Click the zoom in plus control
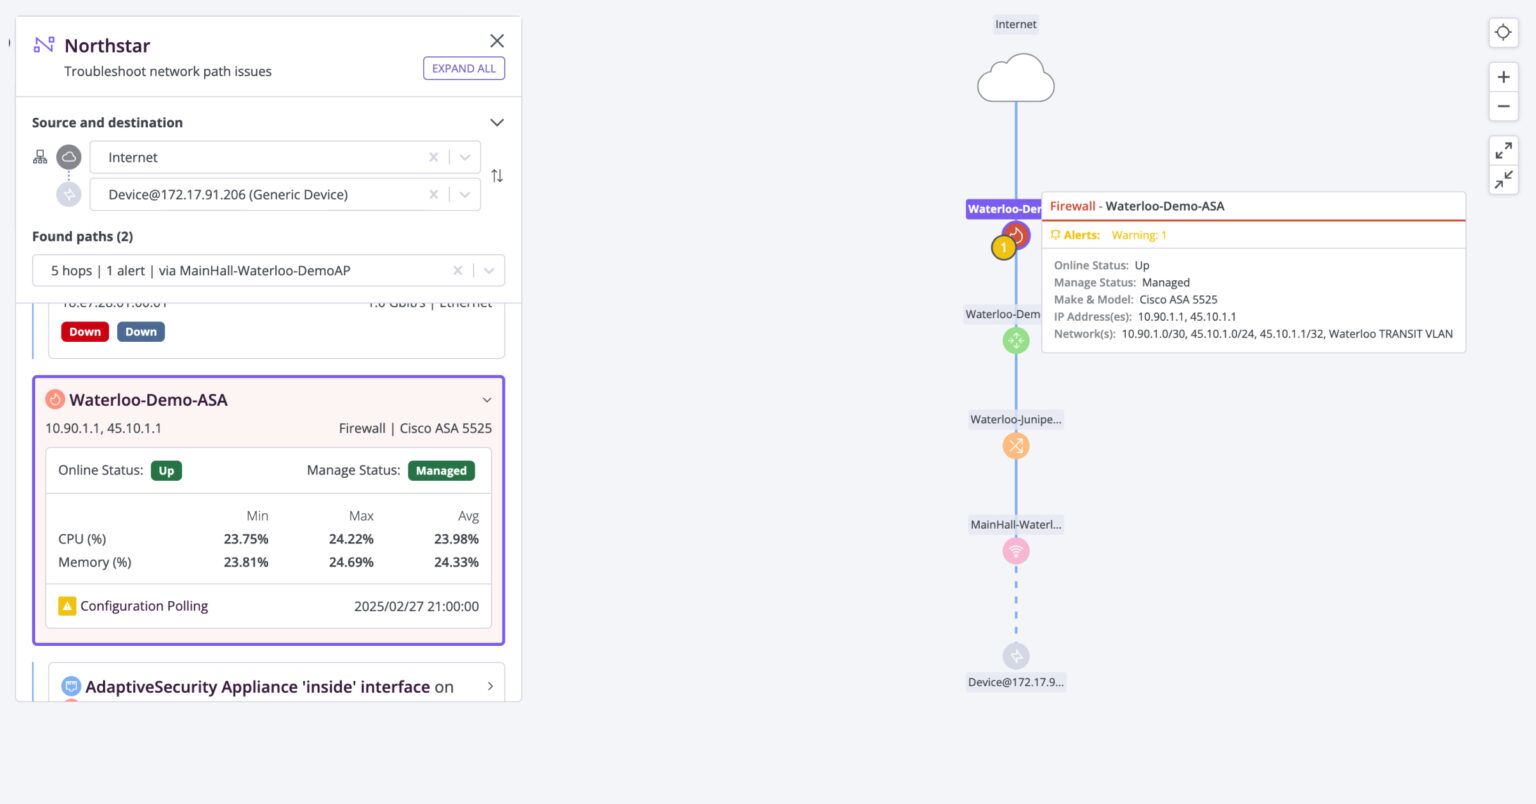The height and width of the screenshot is (804, 1536). click(x=1503, y=76)
